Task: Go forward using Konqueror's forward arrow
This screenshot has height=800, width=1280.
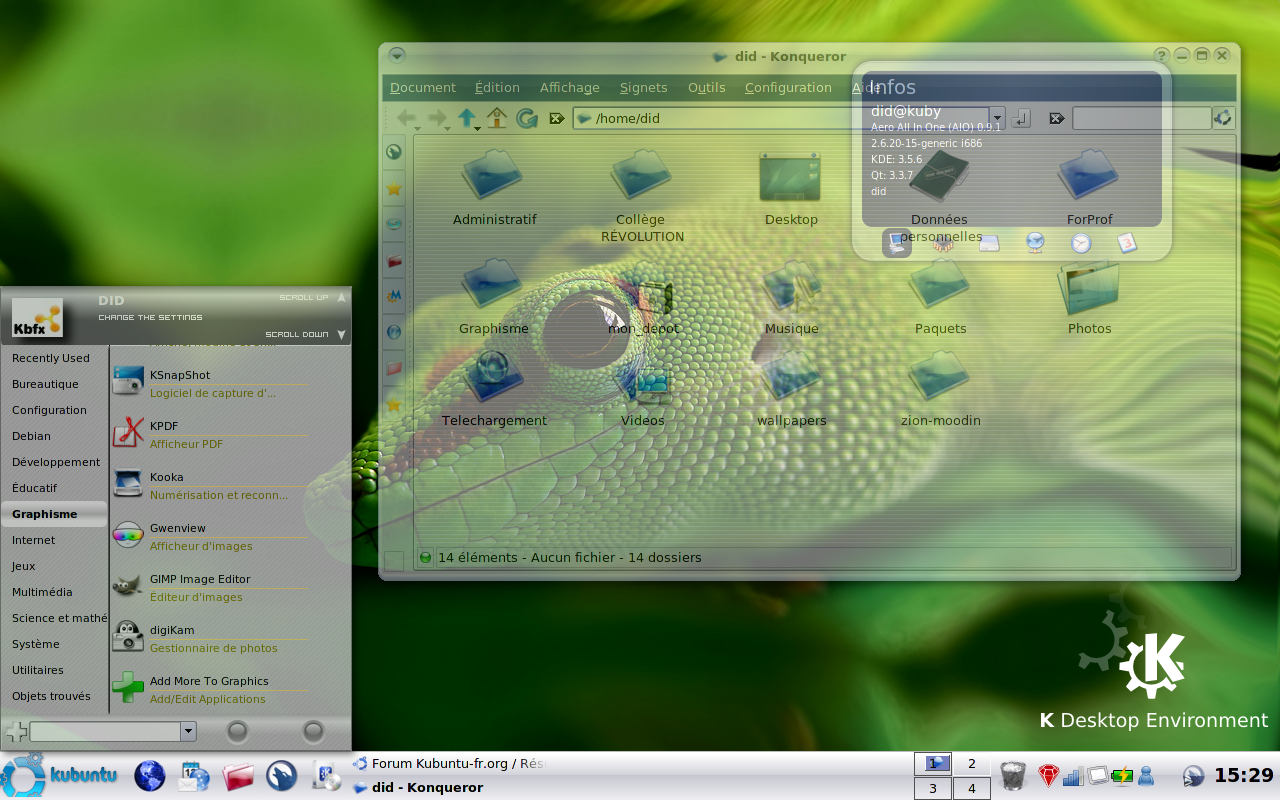Action: coord(437,118)
